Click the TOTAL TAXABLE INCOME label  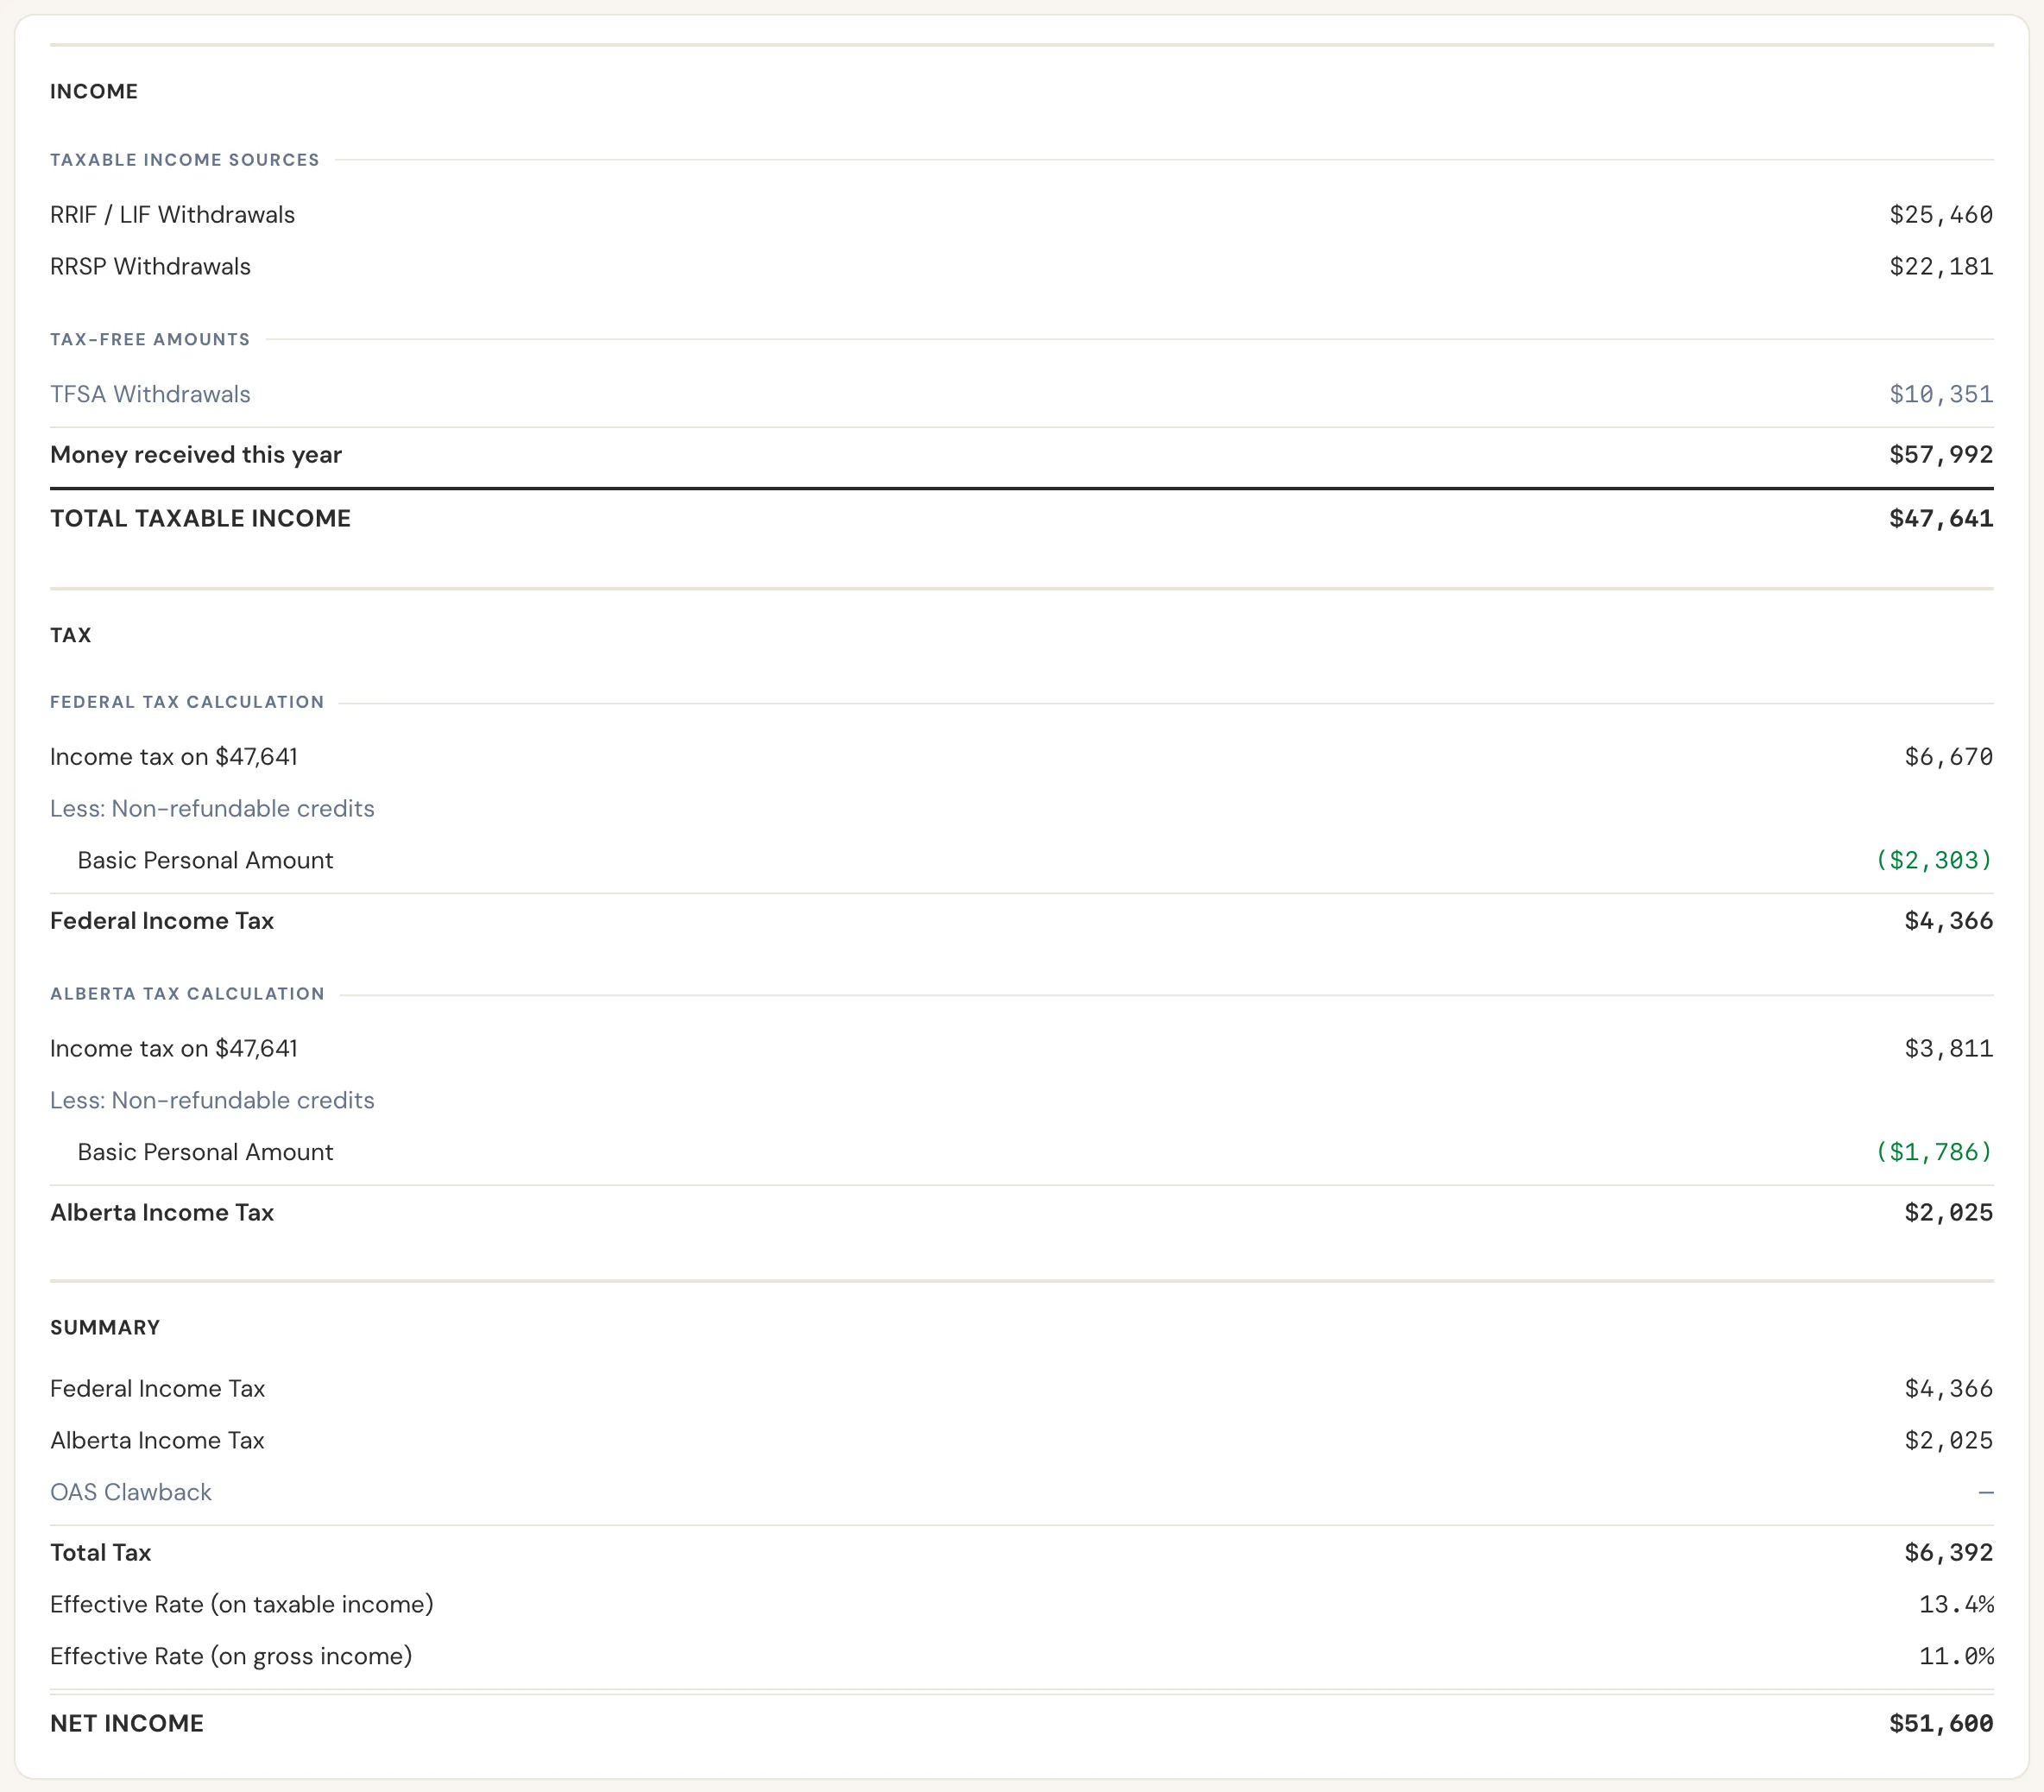200,518
